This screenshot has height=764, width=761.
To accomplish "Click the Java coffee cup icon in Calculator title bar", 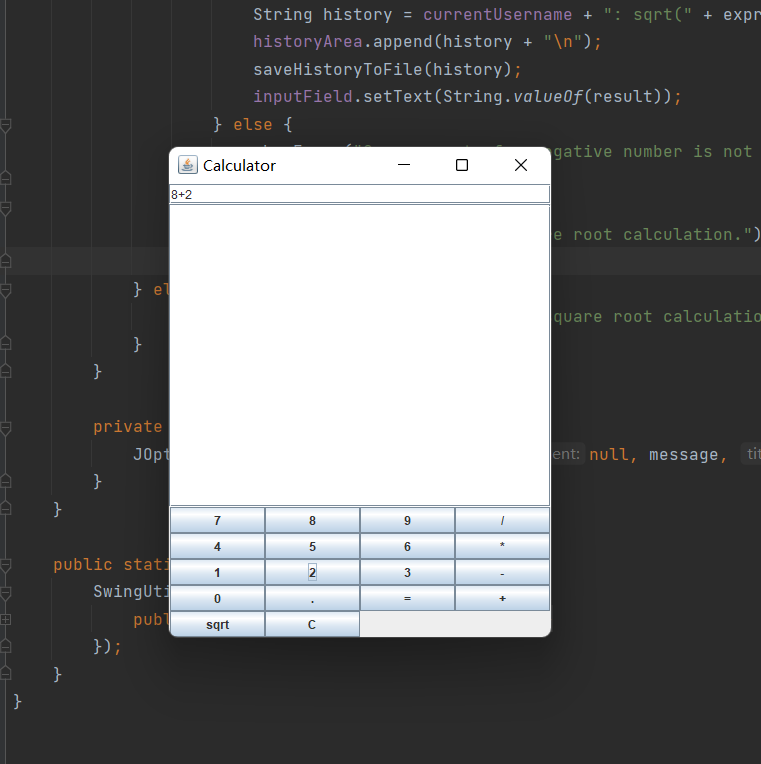I will coord(188,165).
